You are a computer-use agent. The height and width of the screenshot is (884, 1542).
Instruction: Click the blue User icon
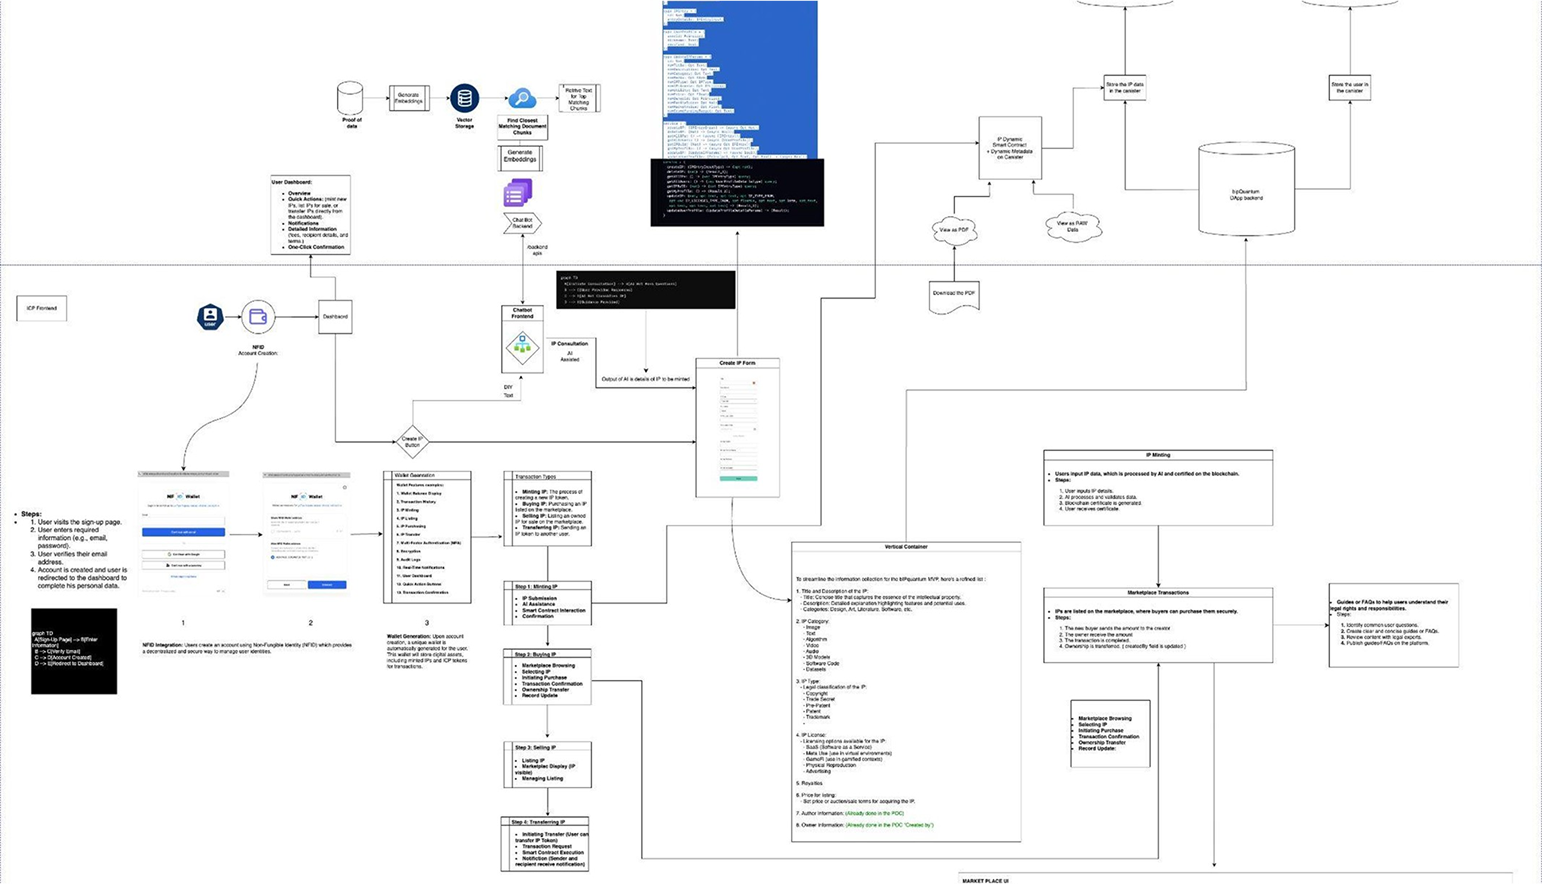[x=210, y=317]
